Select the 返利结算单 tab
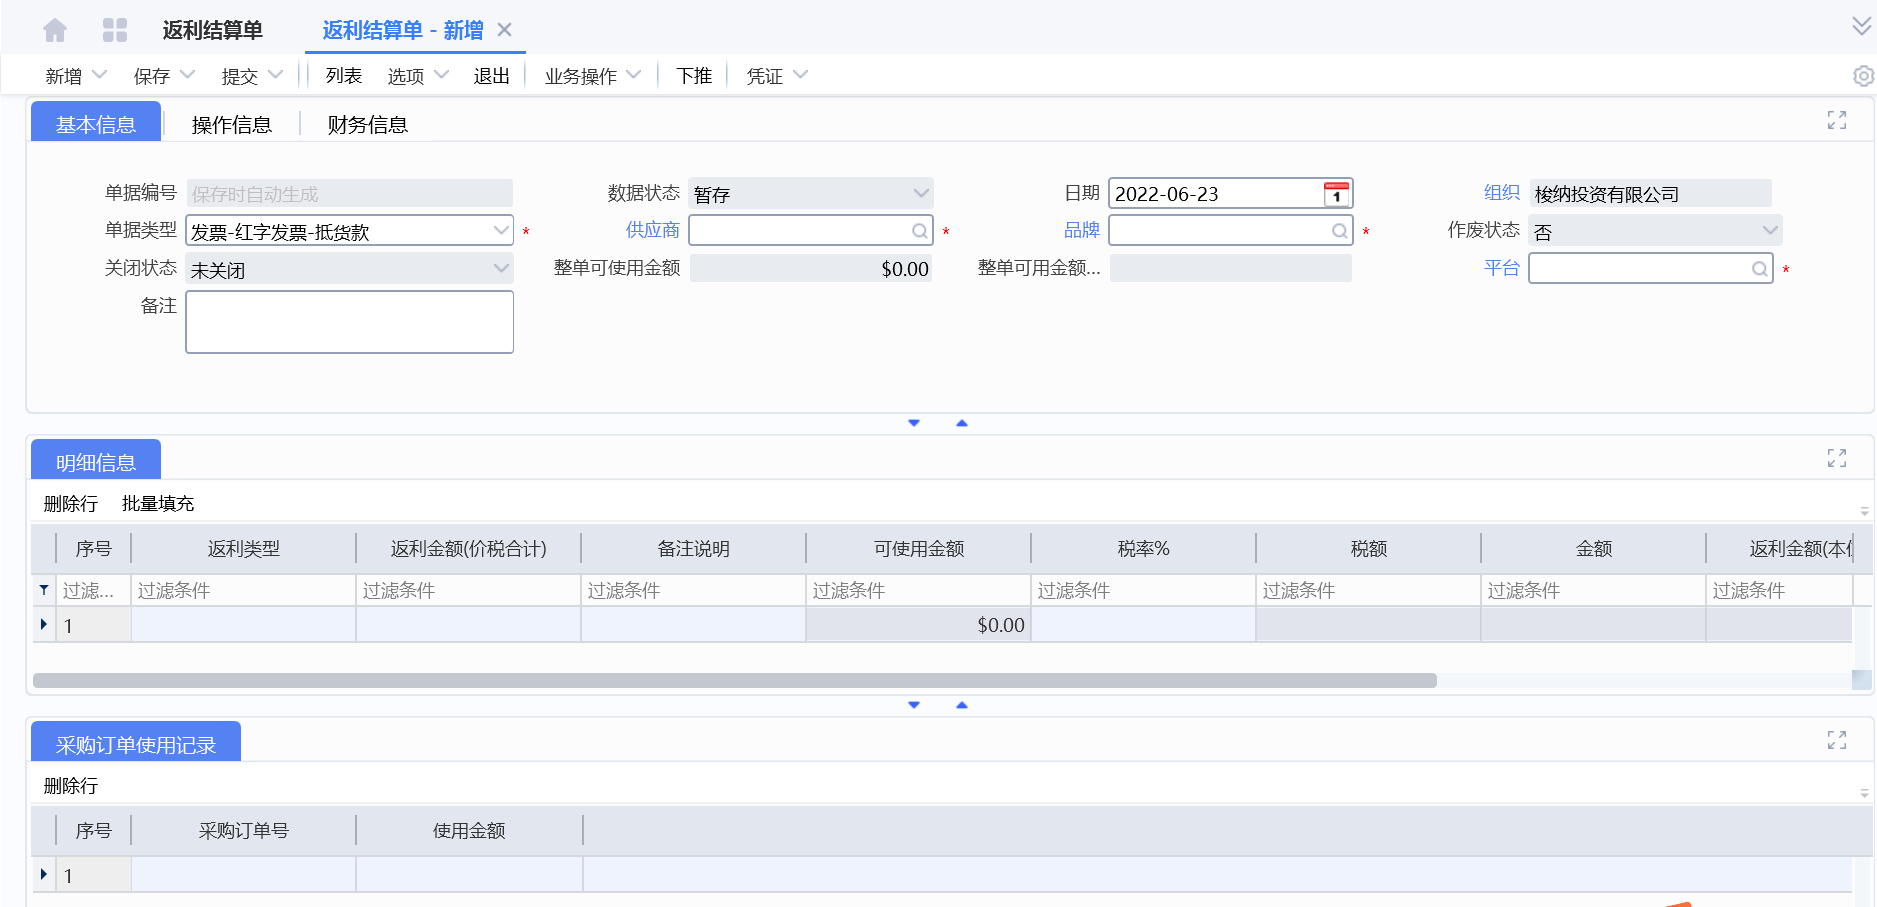 [212, 30]
